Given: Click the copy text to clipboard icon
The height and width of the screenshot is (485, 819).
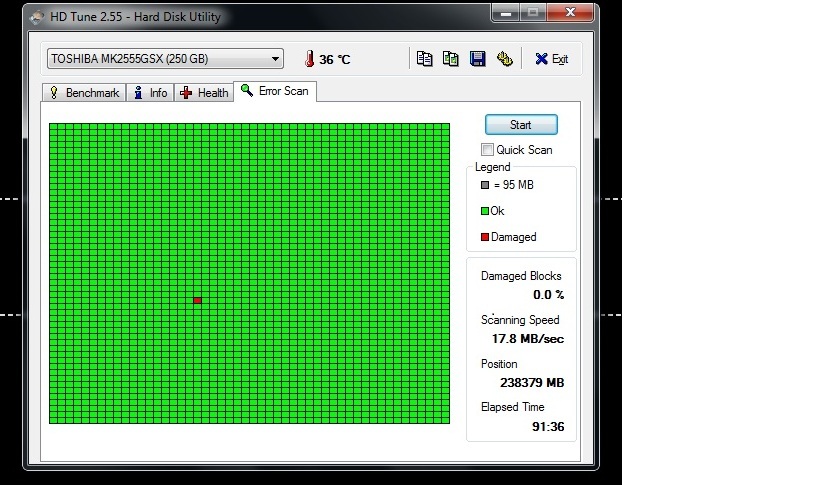Looking at the screenshot, I should pos(424,58).
